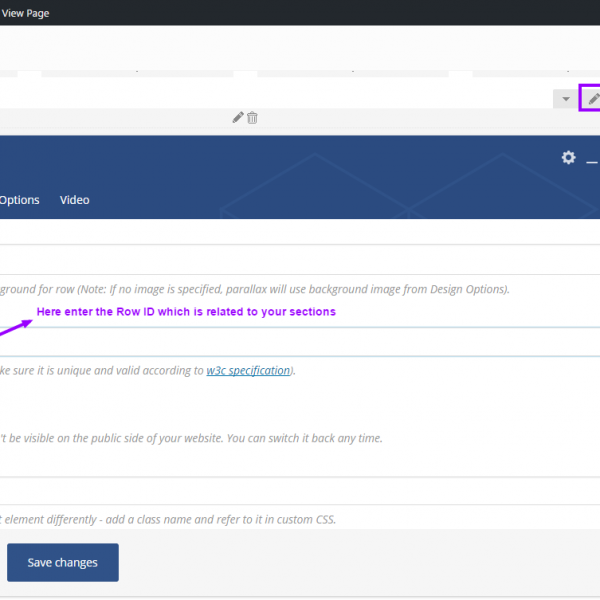
Task: Switch to the Design Options tab
Action: tap(18, 200)
